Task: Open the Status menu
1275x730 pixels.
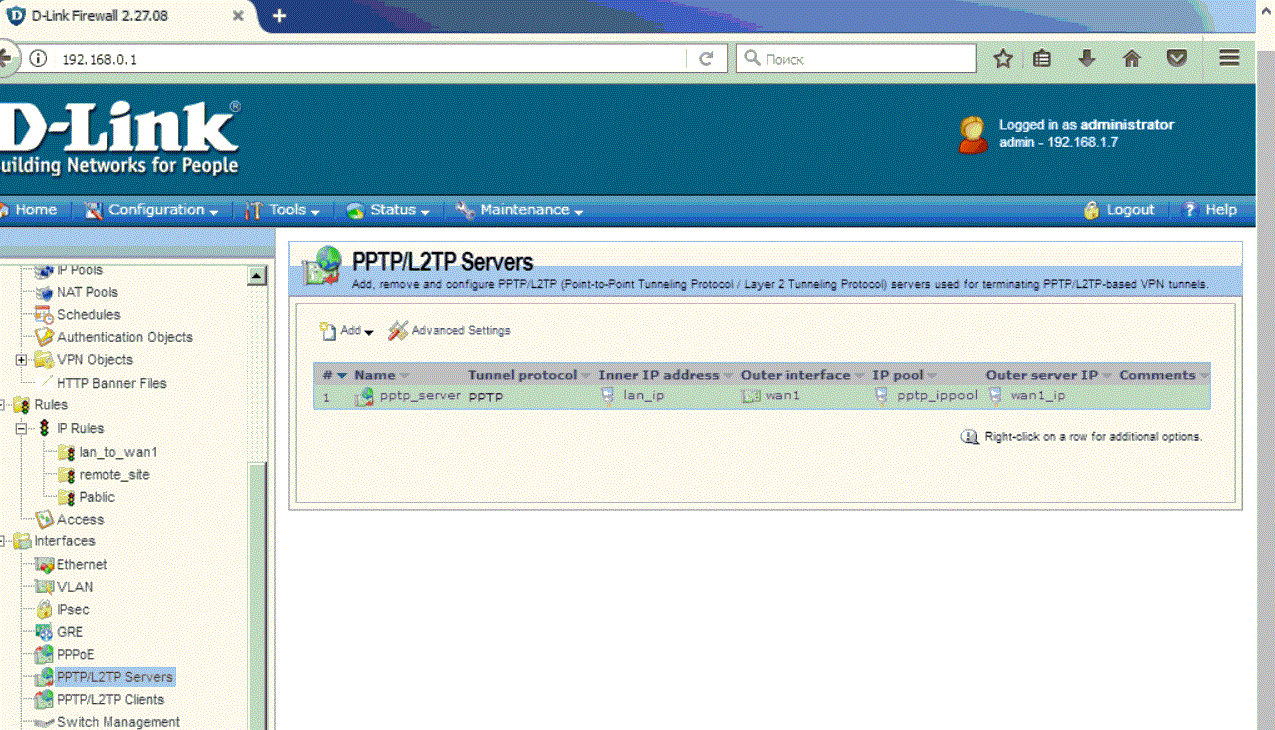Action: [388, 210]
